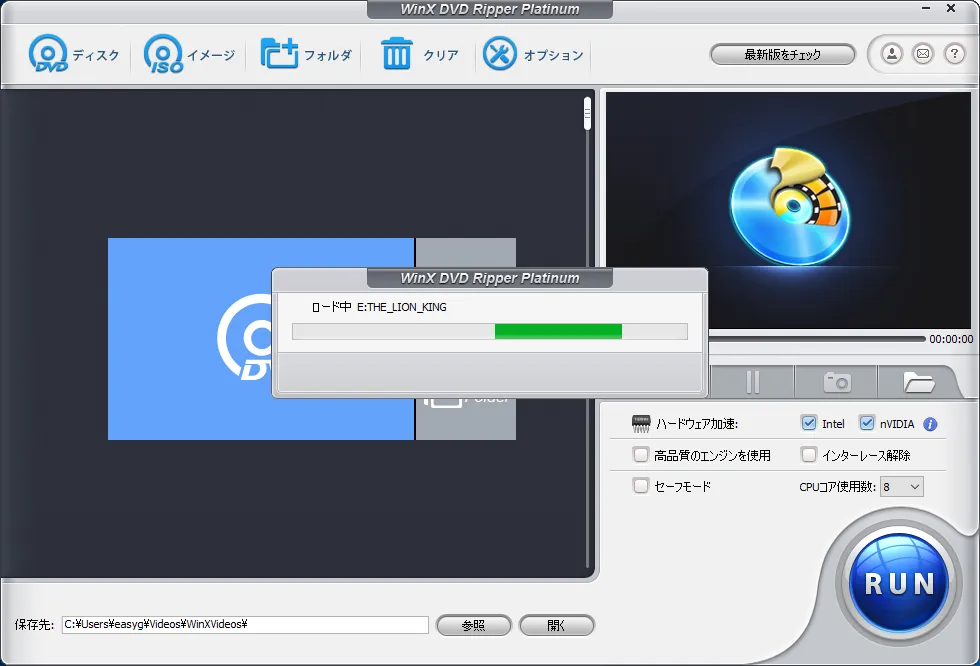
Task: Click the 保存先 path field
Action: (x=245, y=624)
